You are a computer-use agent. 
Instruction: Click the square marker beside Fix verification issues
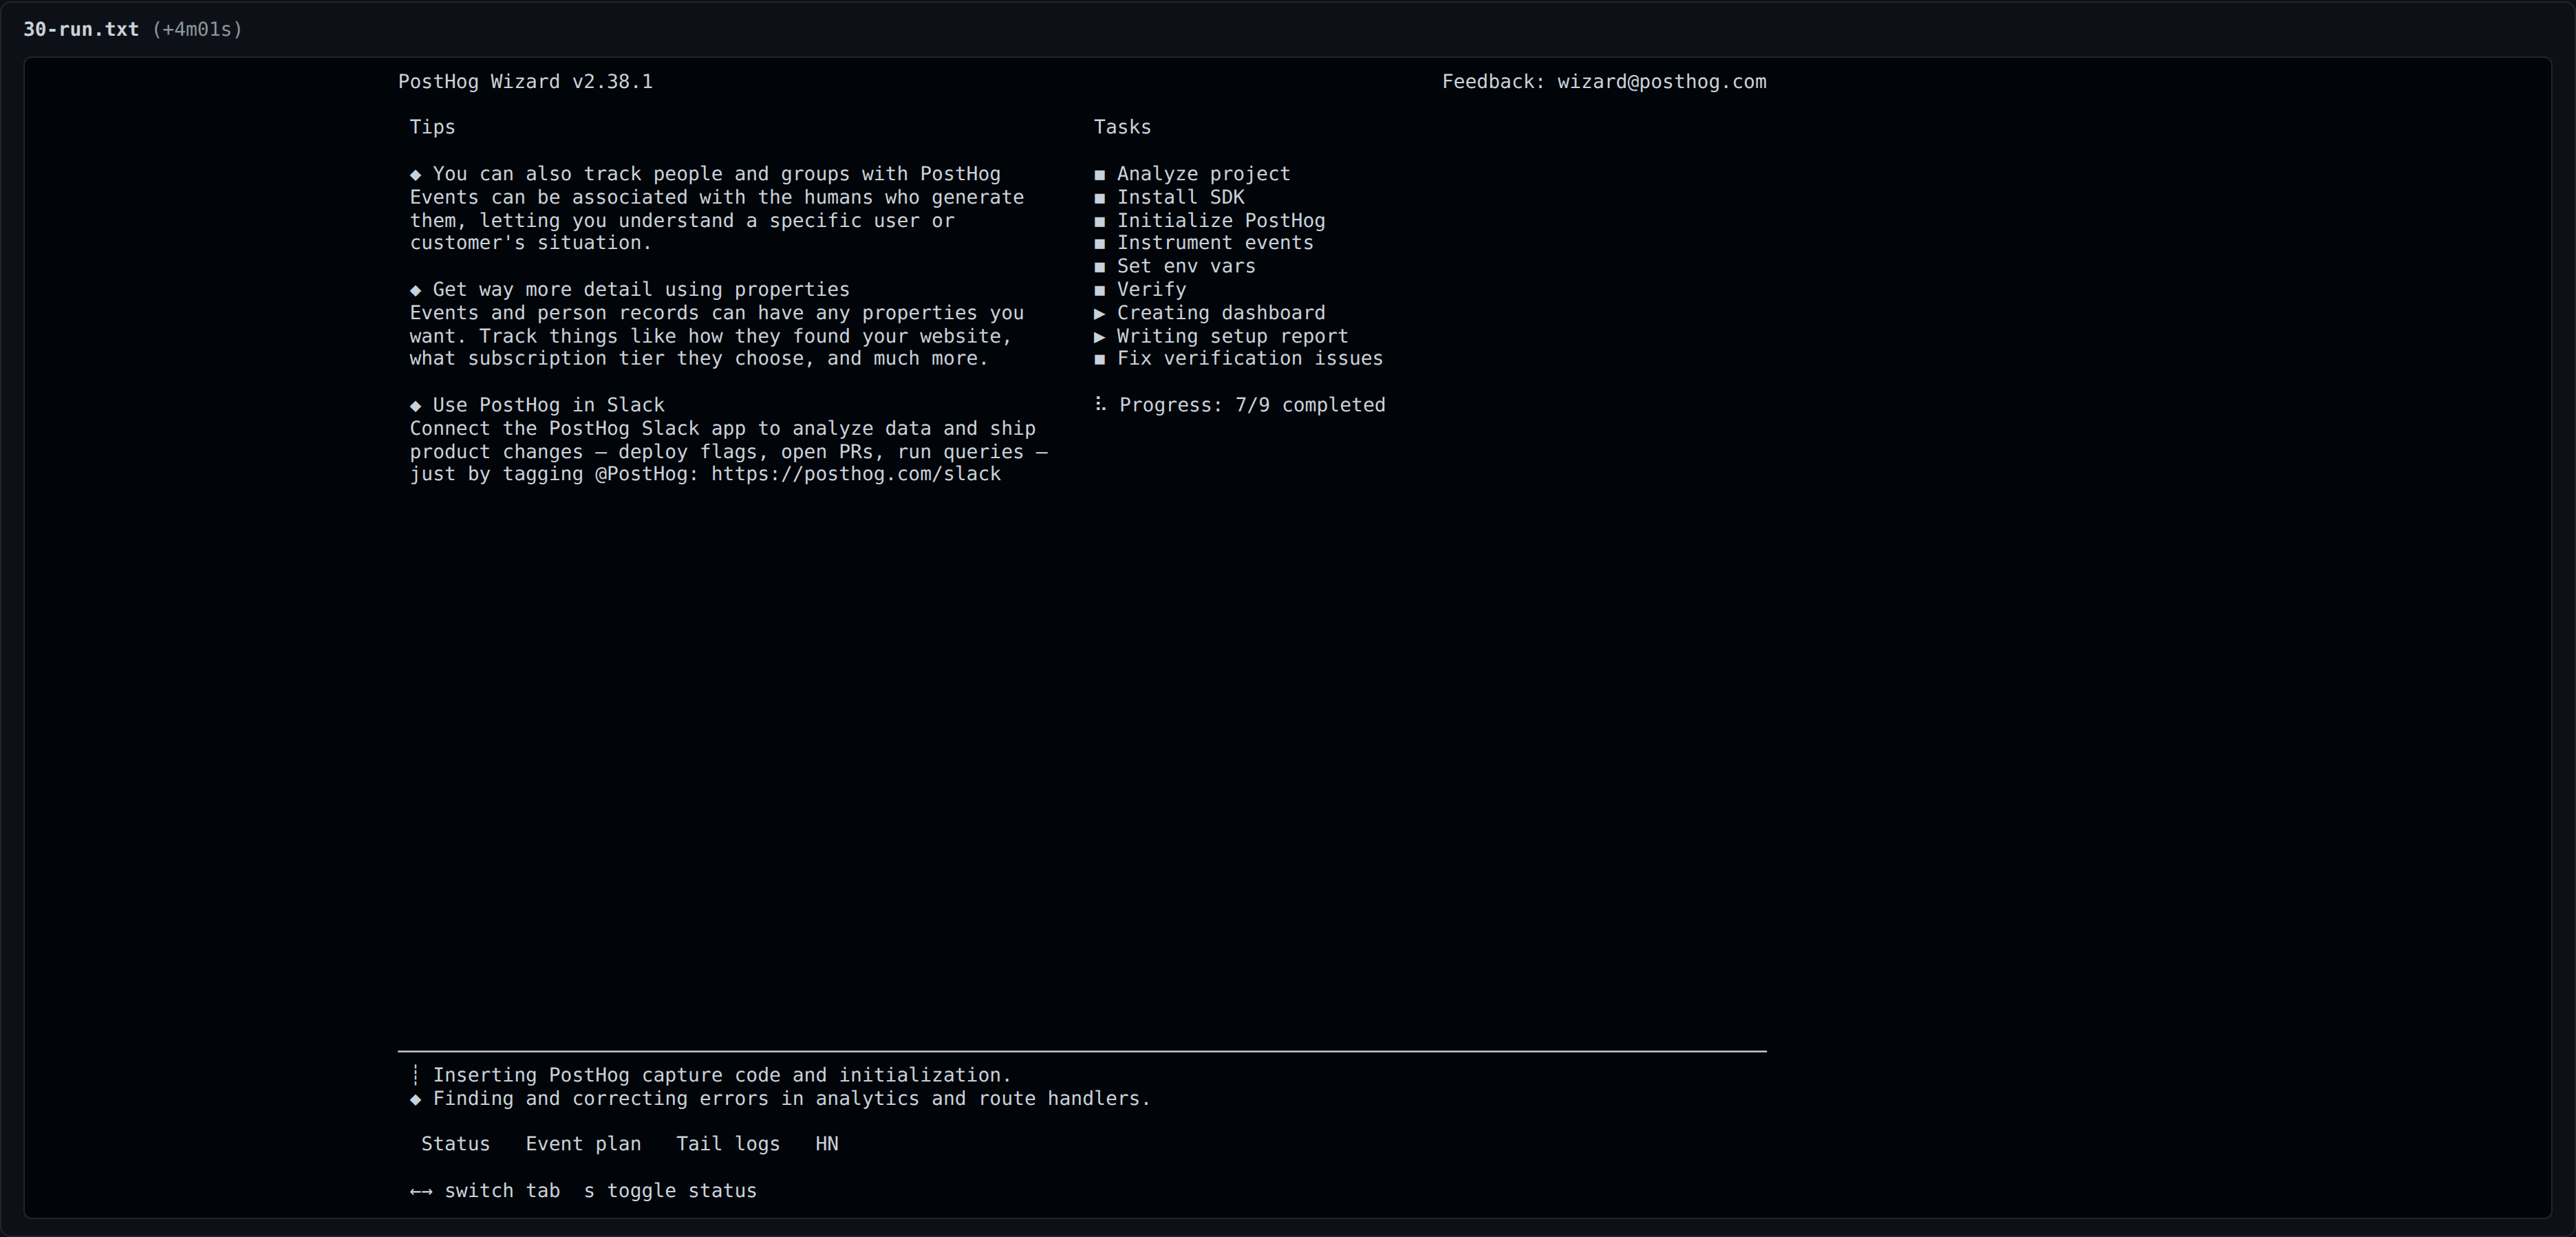(1100, 359)
